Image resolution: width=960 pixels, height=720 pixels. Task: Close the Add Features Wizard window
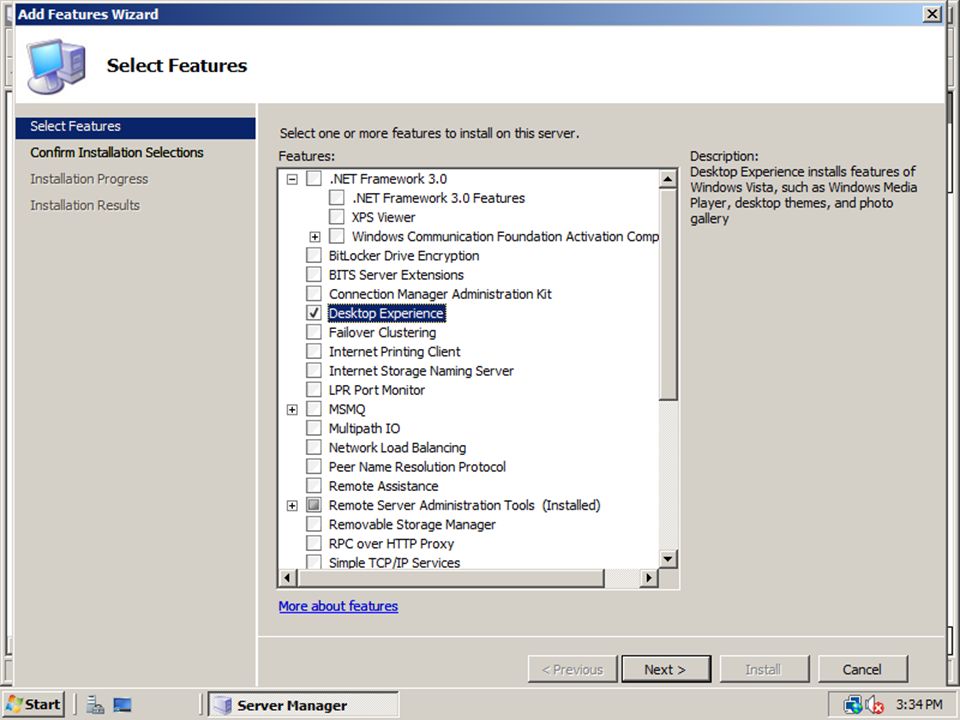pos(932,14)
